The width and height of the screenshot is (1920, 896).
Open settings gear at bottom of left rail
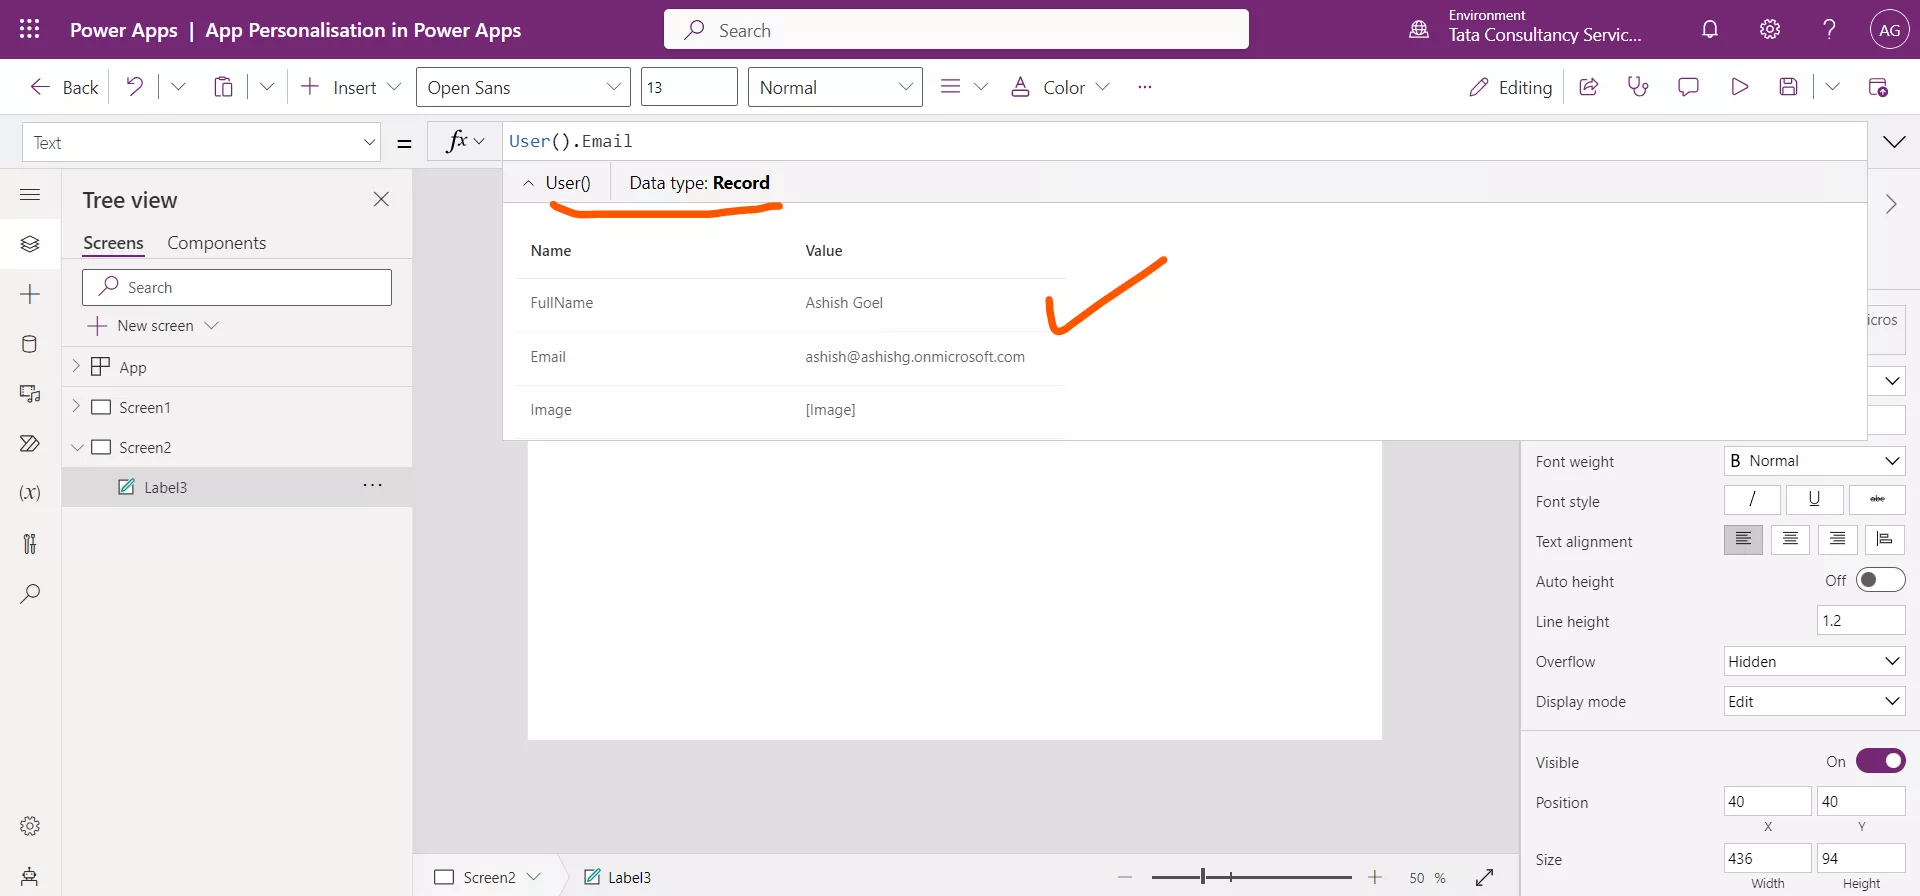30,826
